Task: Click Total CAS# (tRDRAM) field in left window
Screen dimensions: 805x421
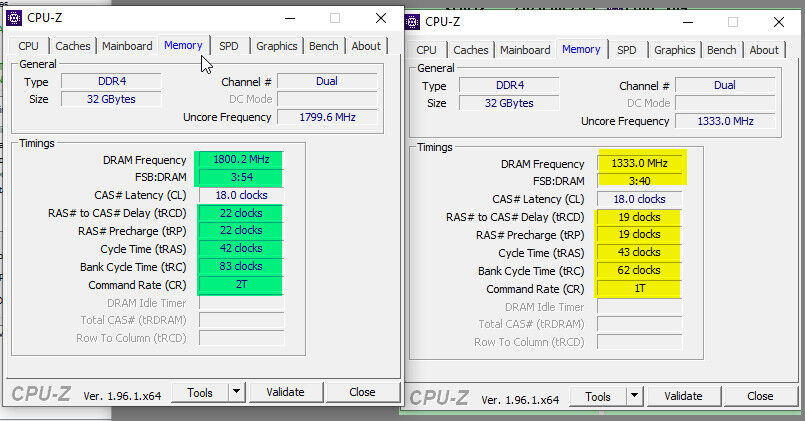Action: pyautogui.click(x=241, y=320)
